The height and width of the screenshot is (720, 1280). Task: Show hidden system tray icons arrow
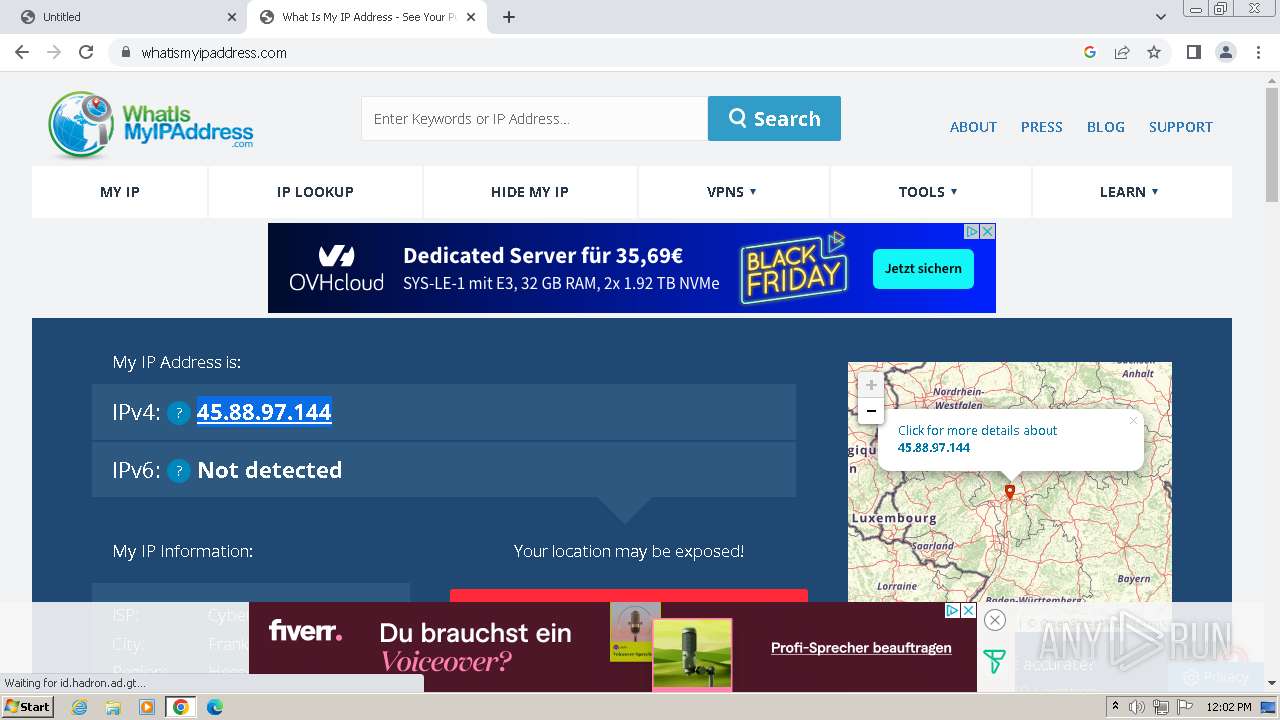pyautogui.click(x=1116, y=707)
